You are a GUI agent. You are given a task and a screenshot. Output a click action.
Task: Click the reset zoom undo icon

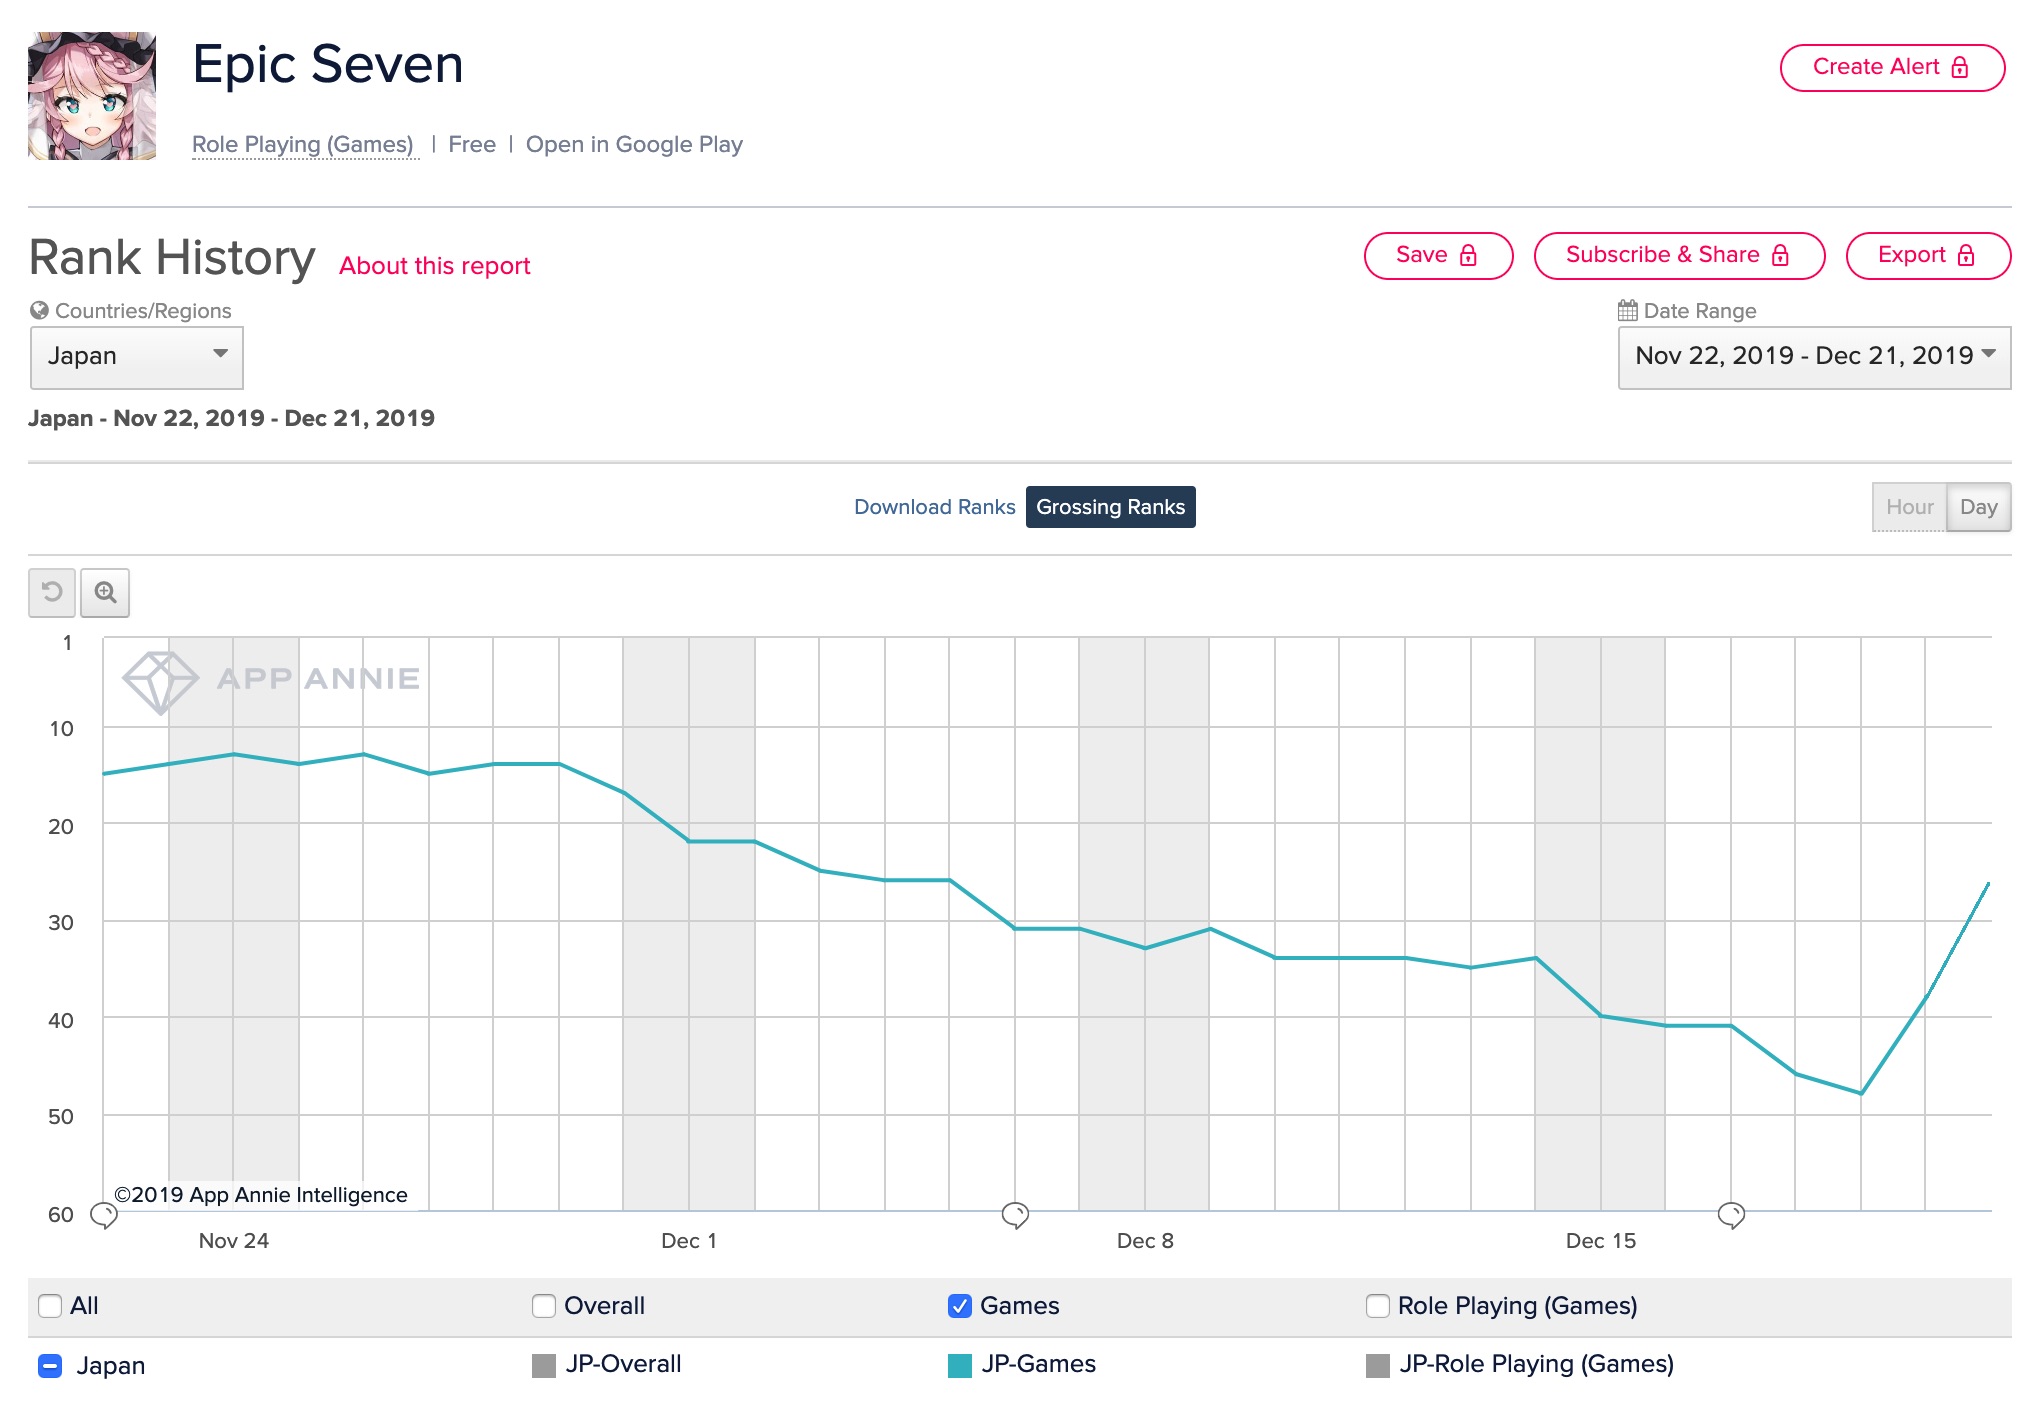(x=52, y=592)
